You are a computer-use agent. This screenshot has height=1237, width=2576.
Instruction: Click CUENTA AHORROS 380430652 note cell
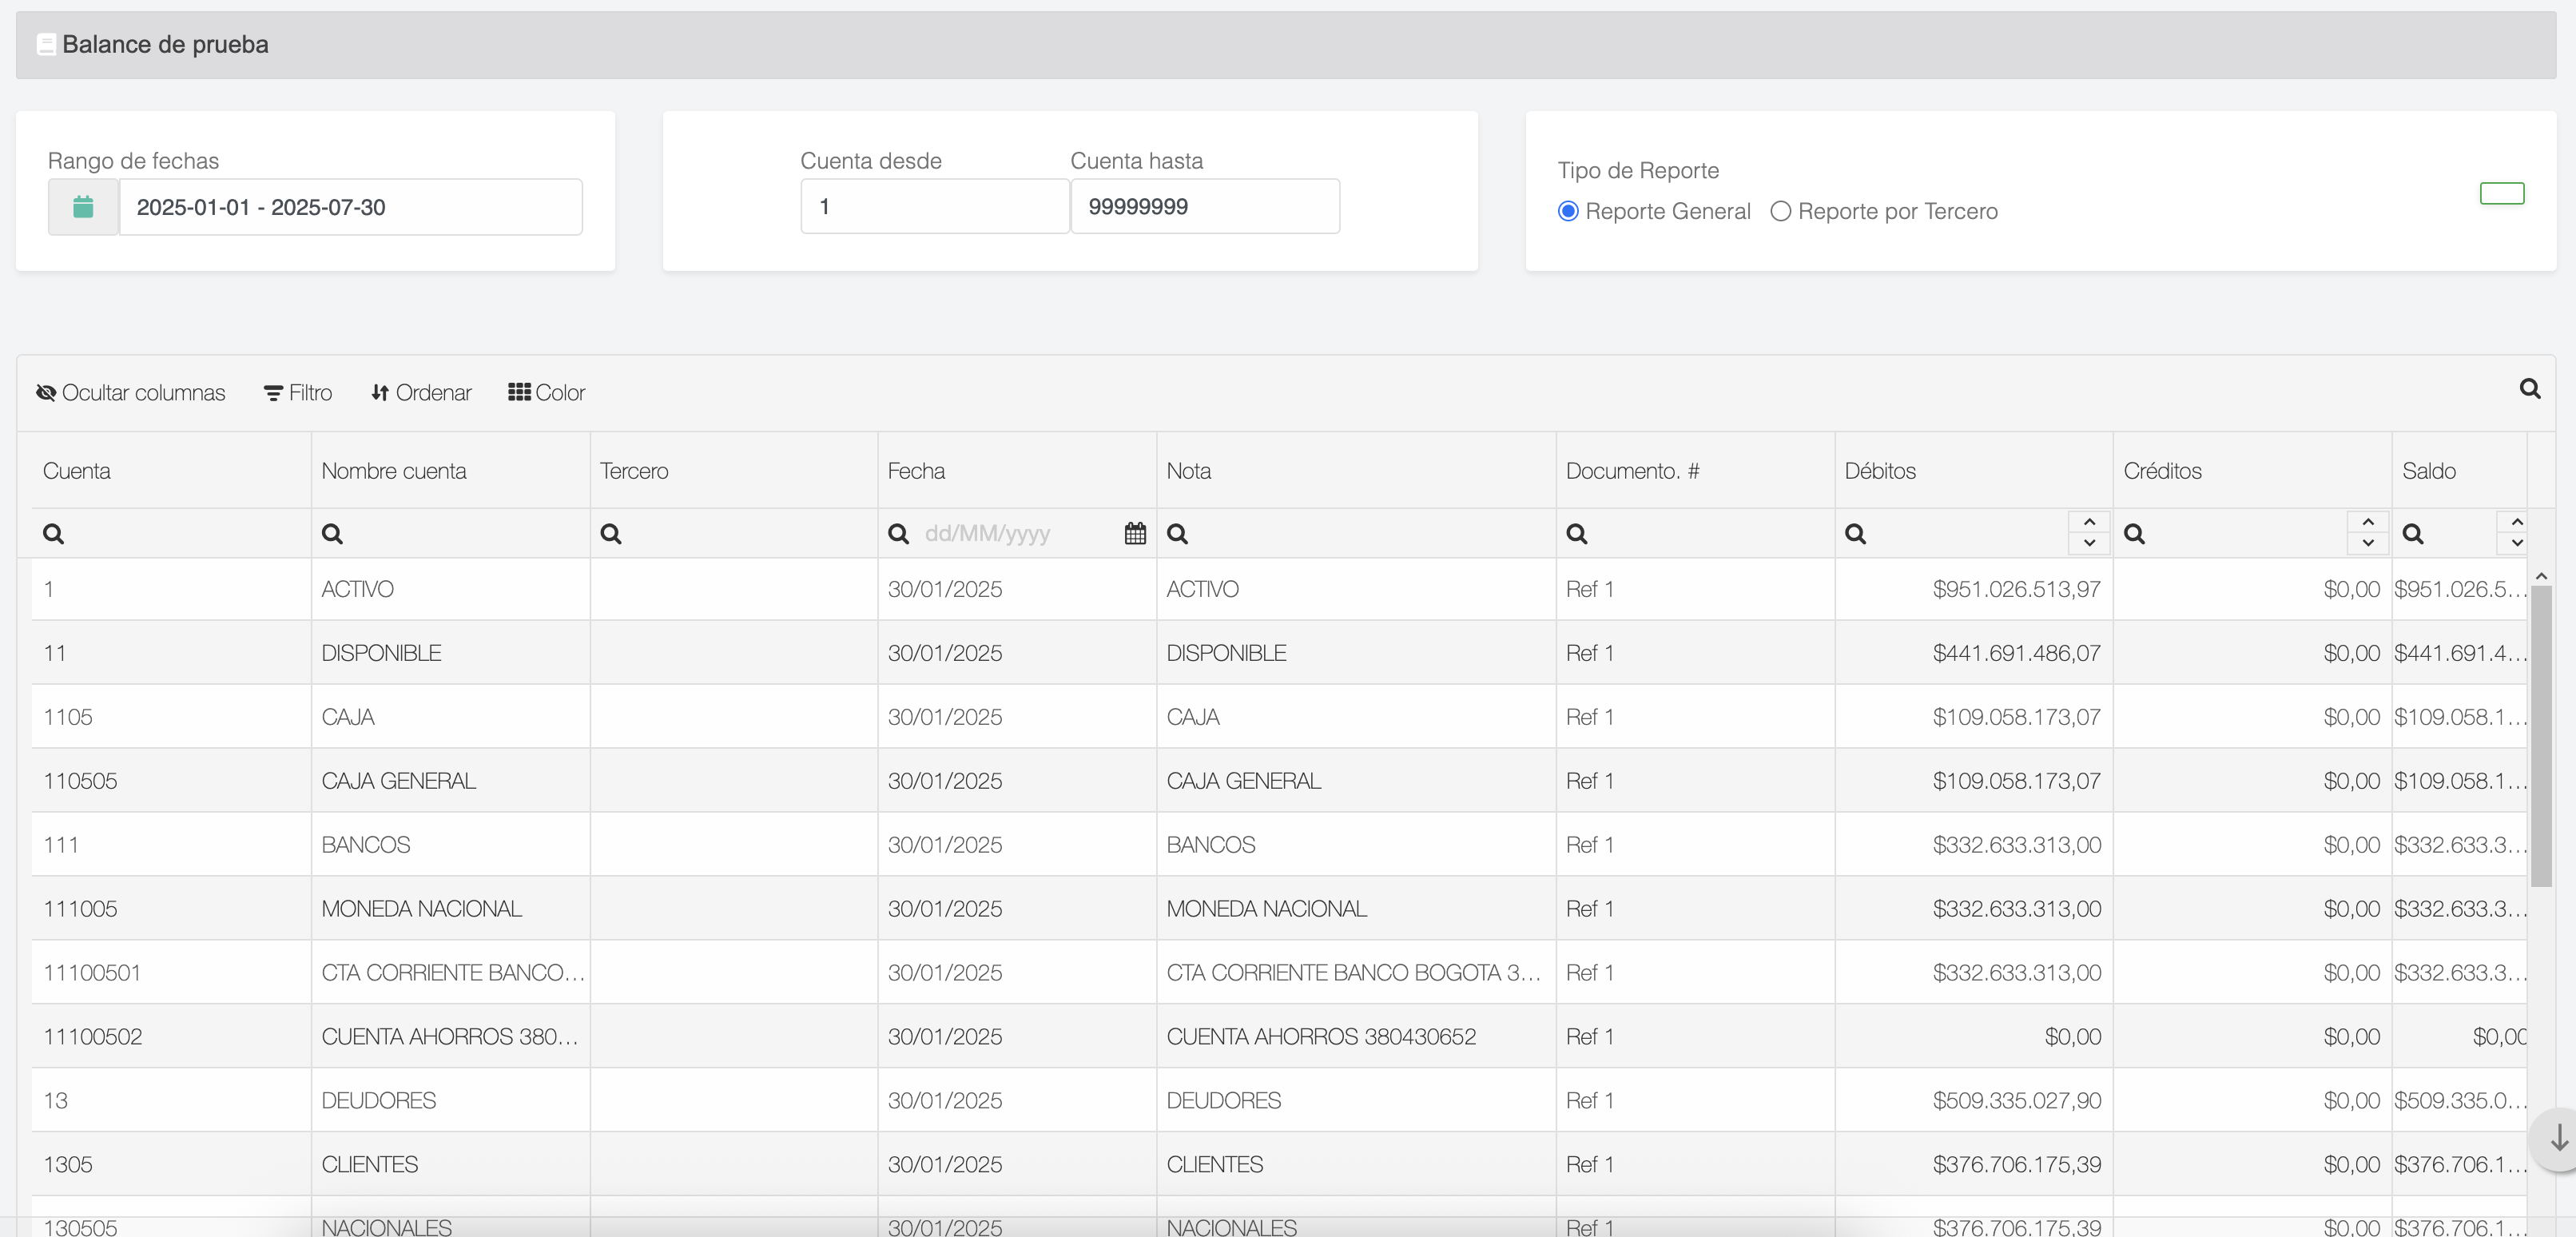(1356, 1037)
